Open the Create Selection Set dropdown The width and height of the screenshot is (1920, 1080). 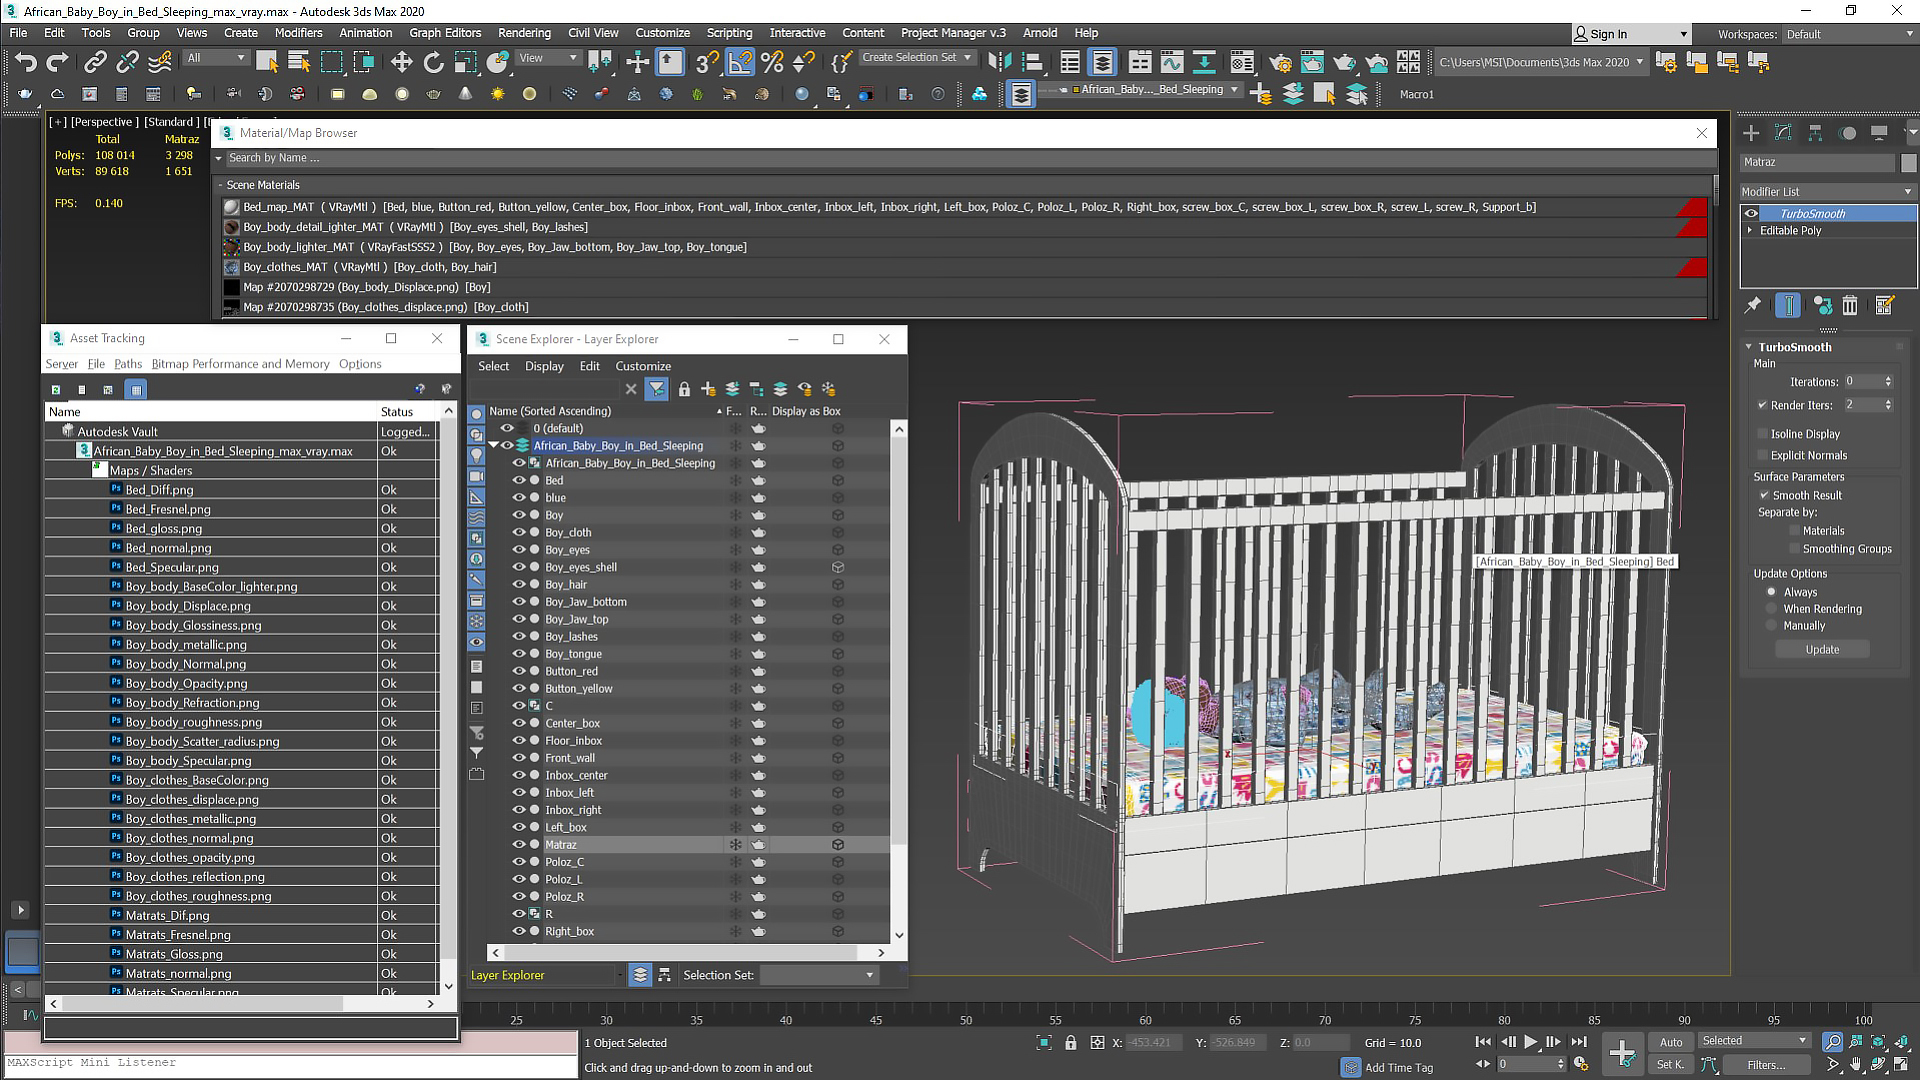pos(917,57)
